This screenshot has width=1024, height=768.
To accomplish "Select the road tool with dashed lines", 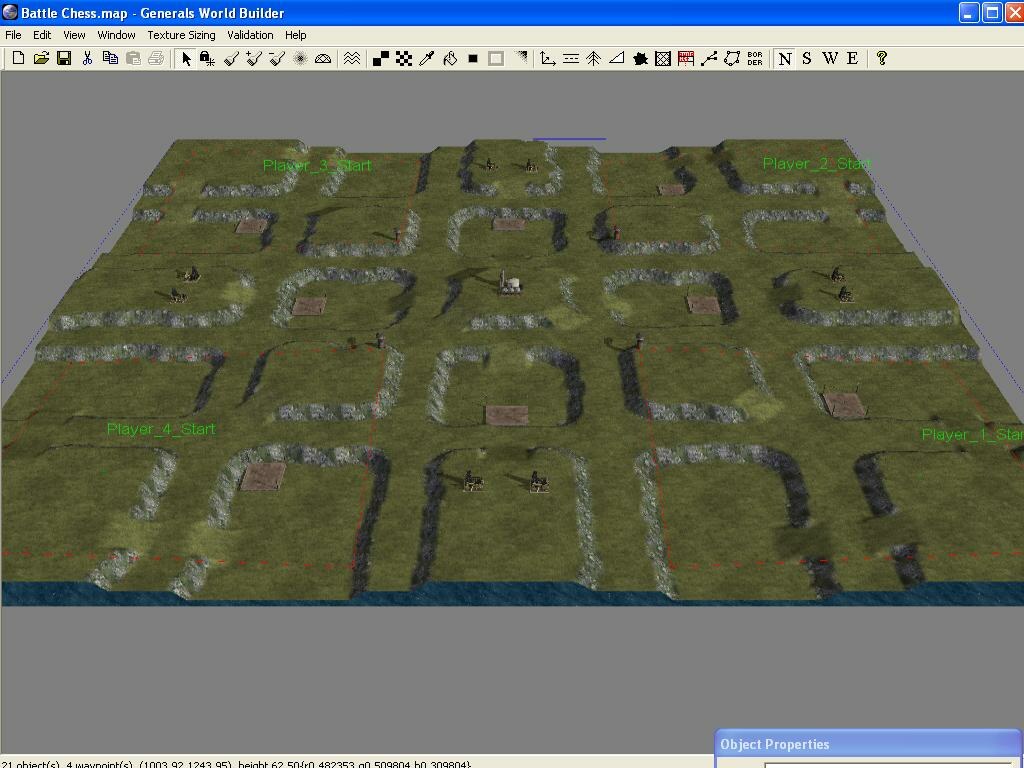I will pos(571,59).
